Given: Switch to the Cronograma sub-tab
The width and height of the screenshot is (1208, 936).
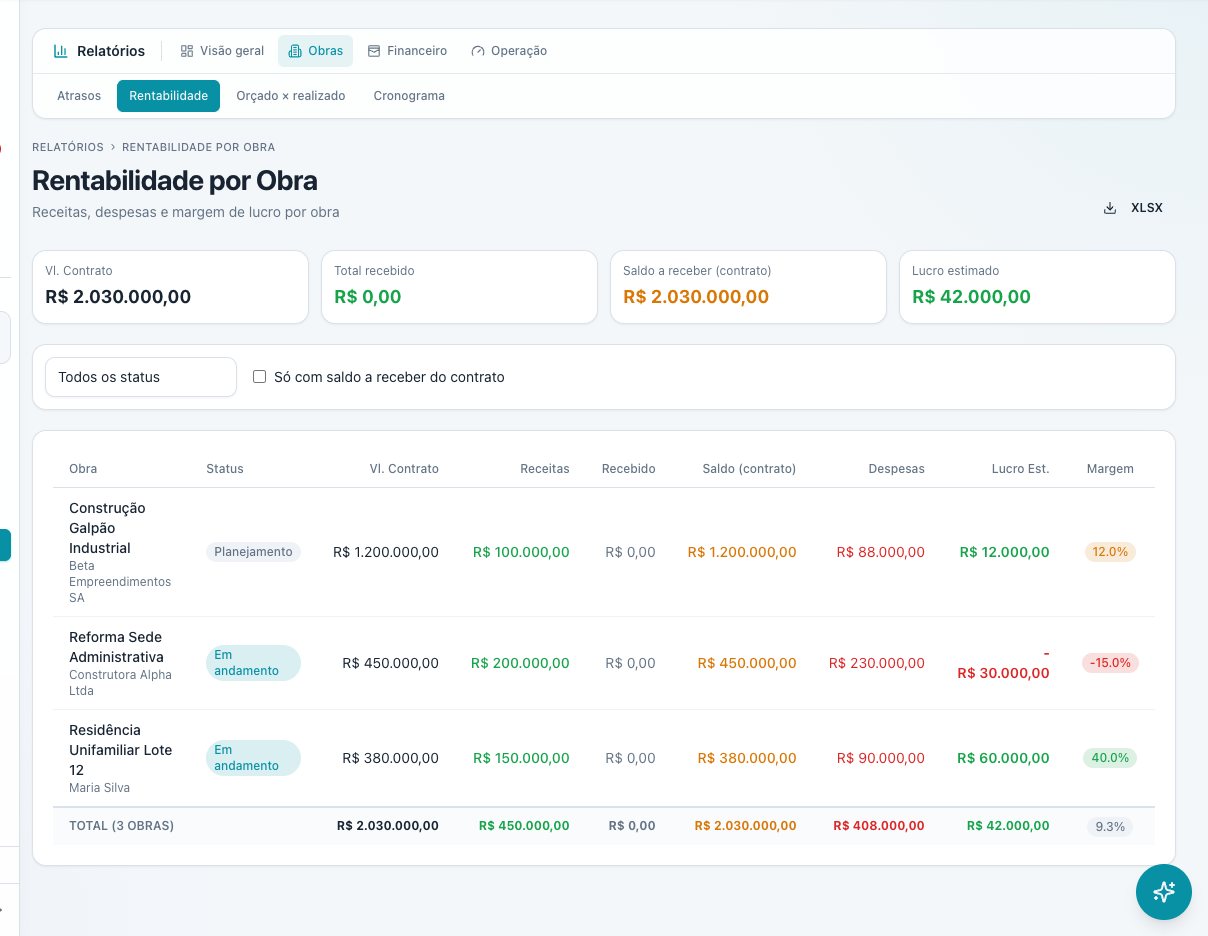Looking at the screenshot, I should pos(409,96).
